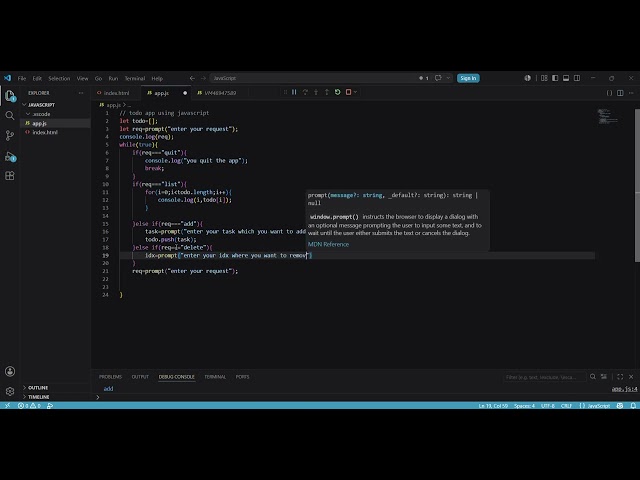
Task: Switch to the TERMINAL panel tab
Action: point(215,377)
